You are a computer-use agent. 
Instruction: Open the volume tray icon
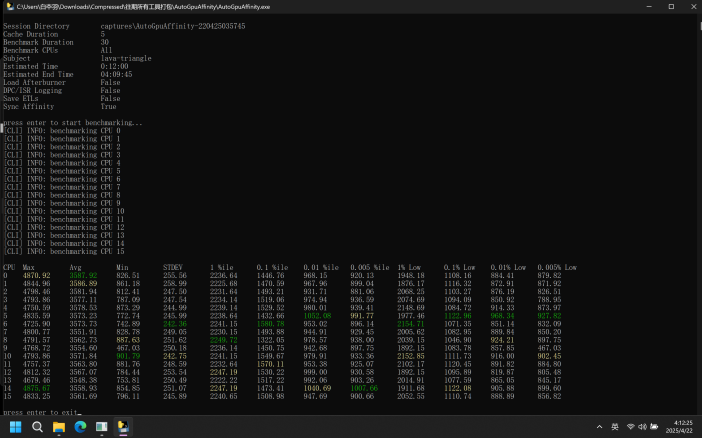(x=642, y=427)
